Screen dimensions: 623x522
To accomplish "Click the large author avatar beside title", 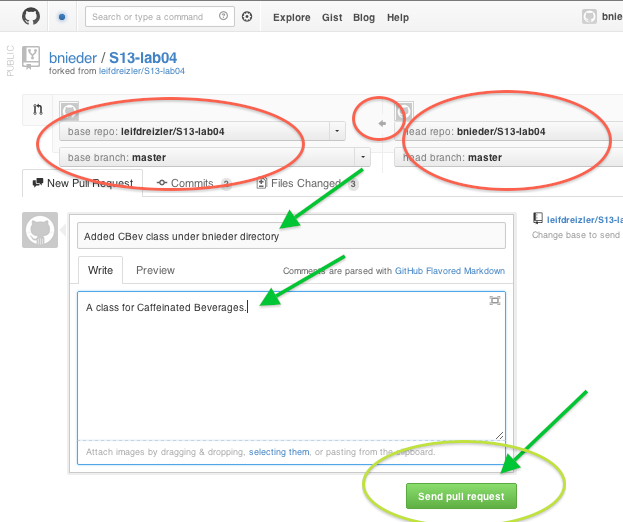I will click(x=40, y=230).
